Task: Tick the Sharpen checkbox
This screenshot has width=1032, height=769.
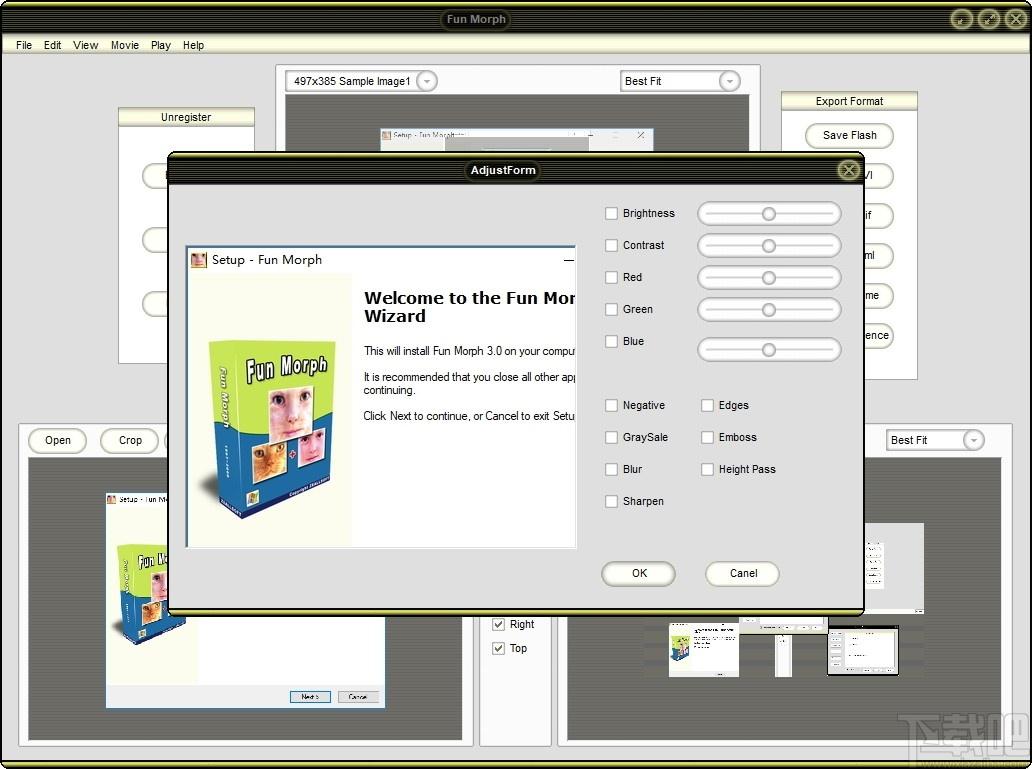Action: (611, 502)
